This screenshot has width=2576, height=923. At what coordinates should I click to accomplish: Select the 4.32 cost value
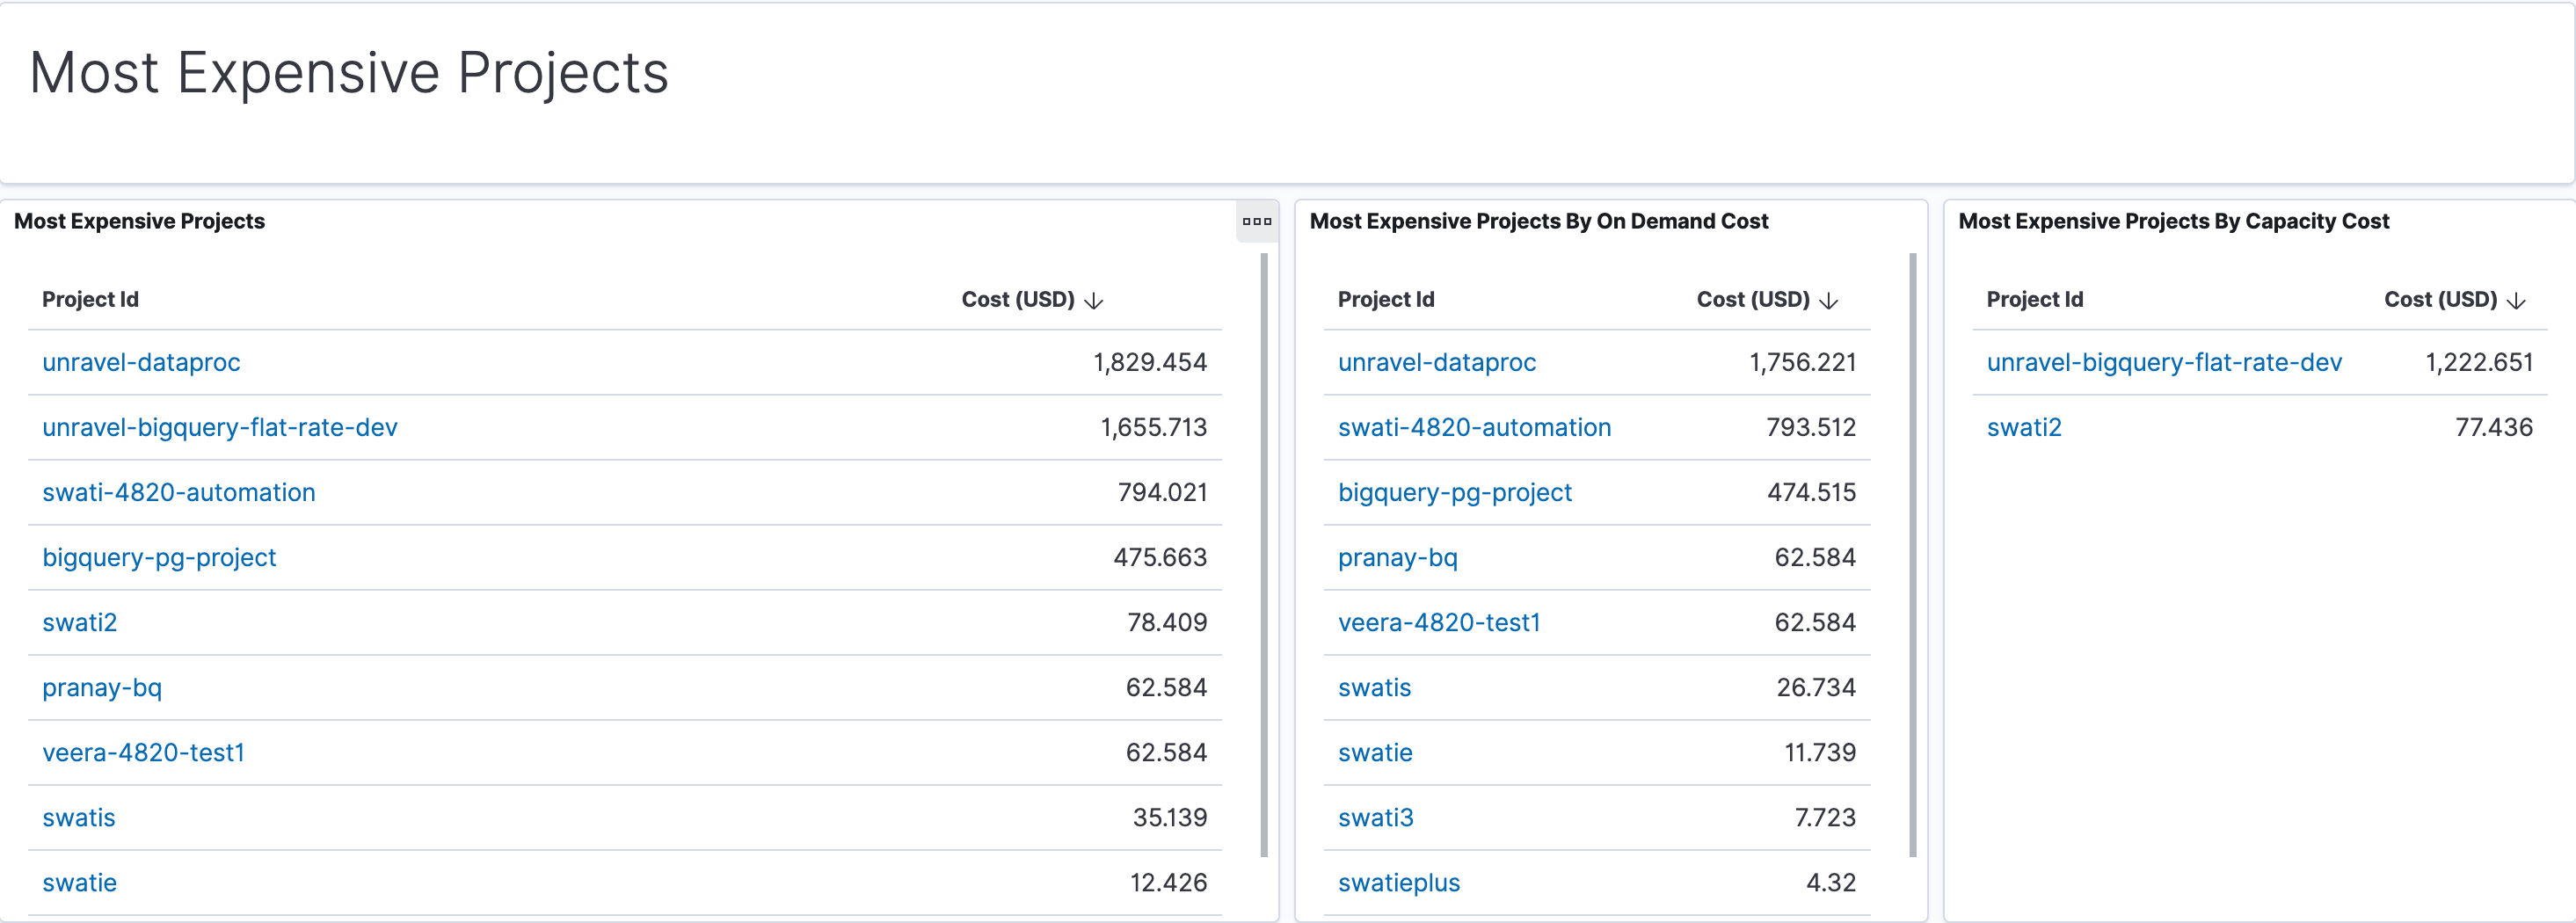1831,882
